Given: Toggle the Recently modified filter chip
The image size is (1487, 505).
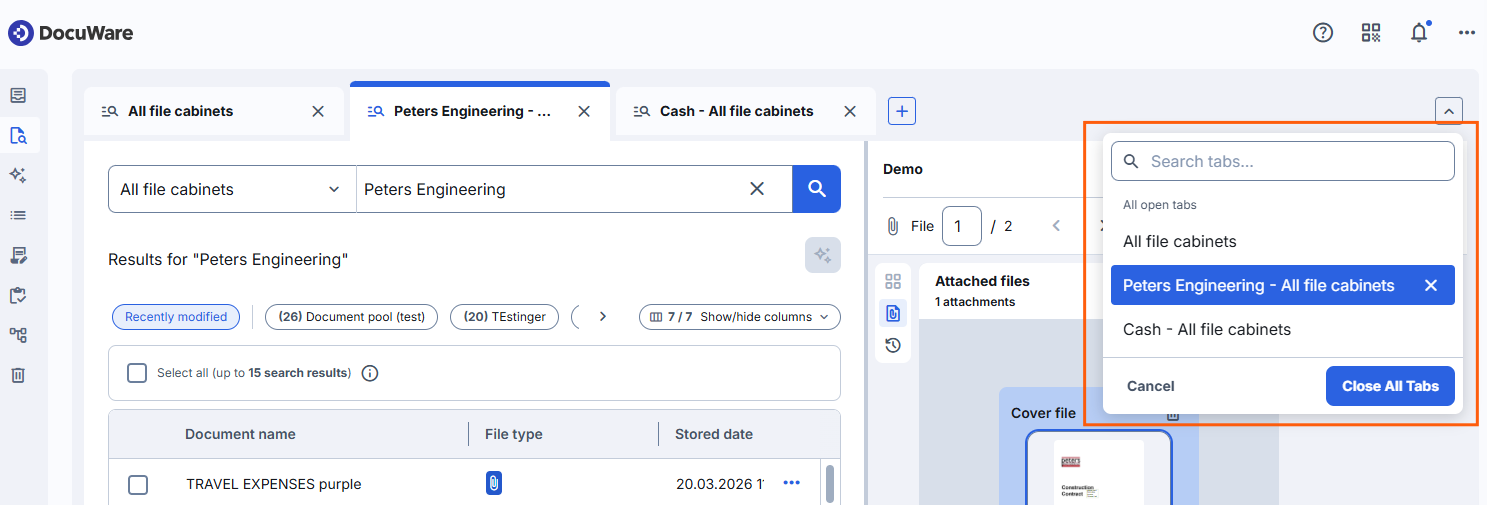Looking at the screenshot, I should click(x=176, y=317).
